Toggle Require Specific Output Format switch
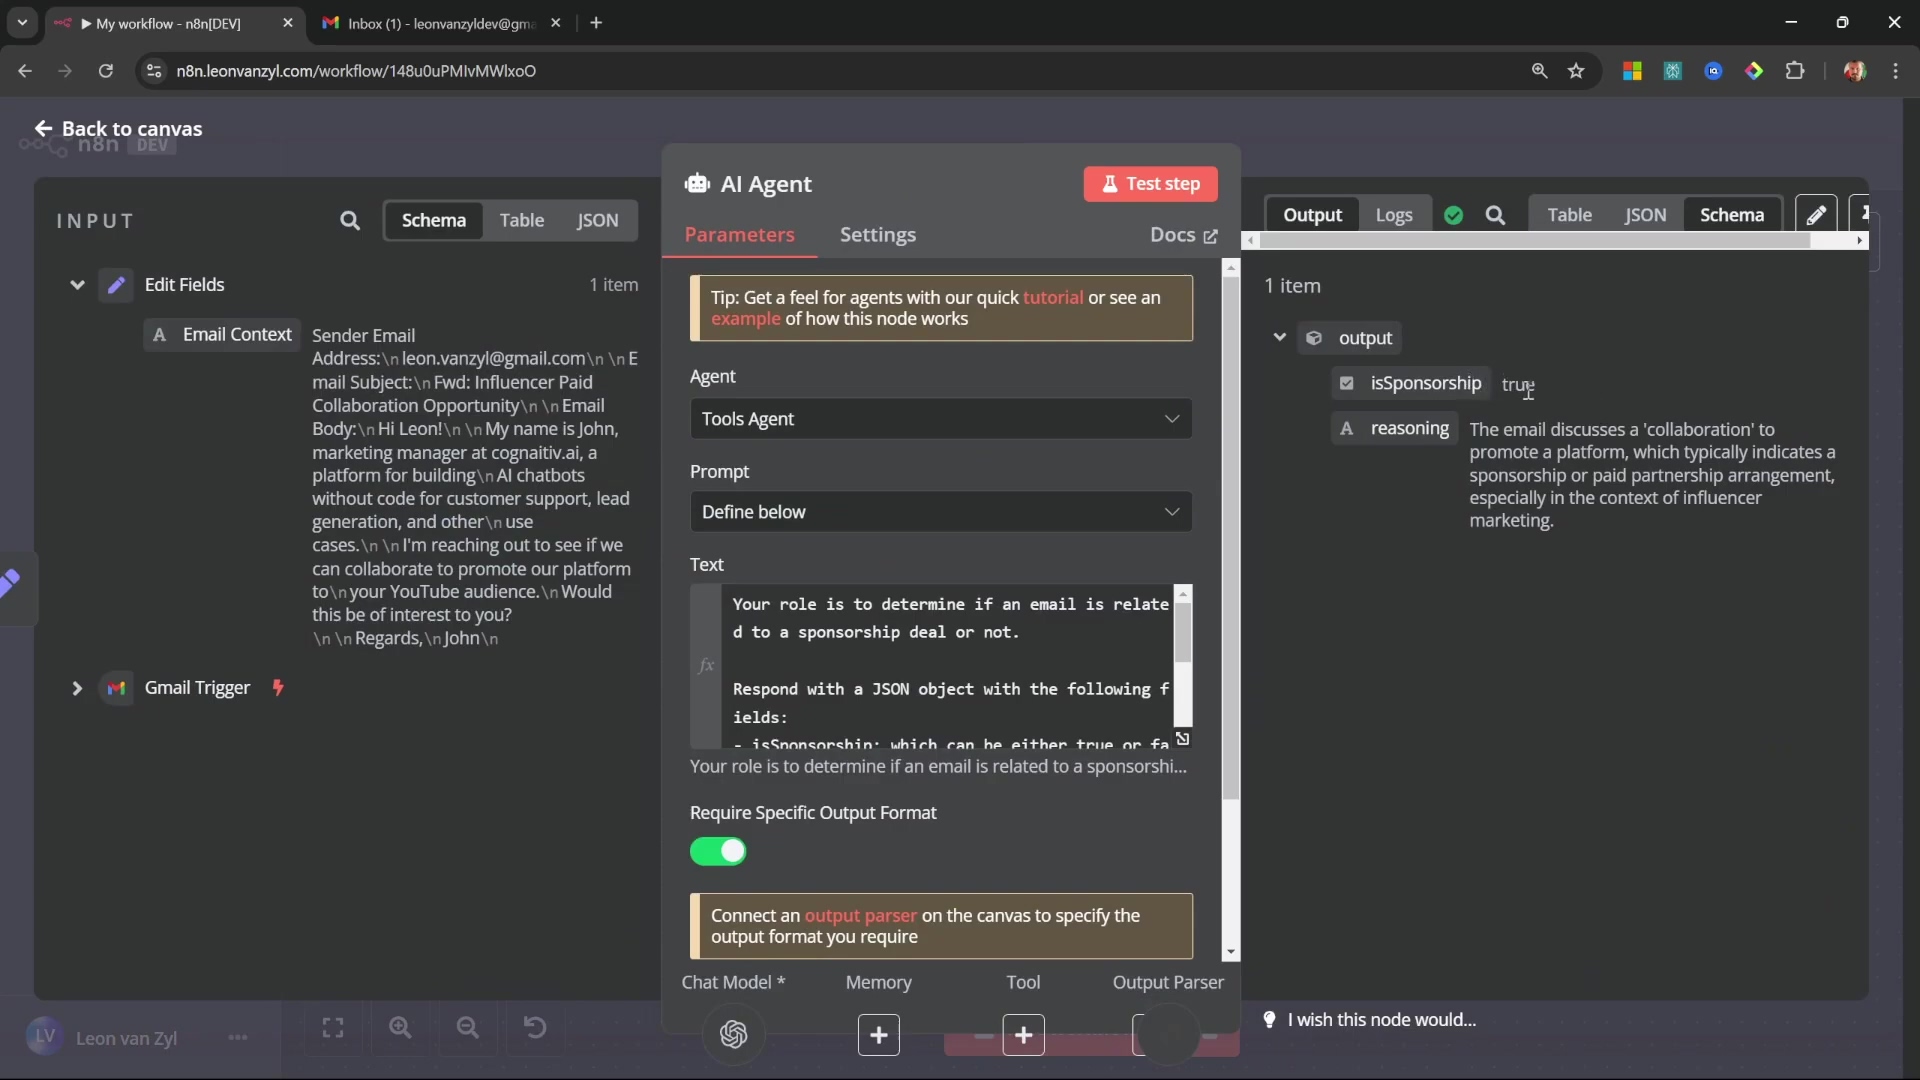The height and width of the screenshot is (1080, 1920). 718,851
